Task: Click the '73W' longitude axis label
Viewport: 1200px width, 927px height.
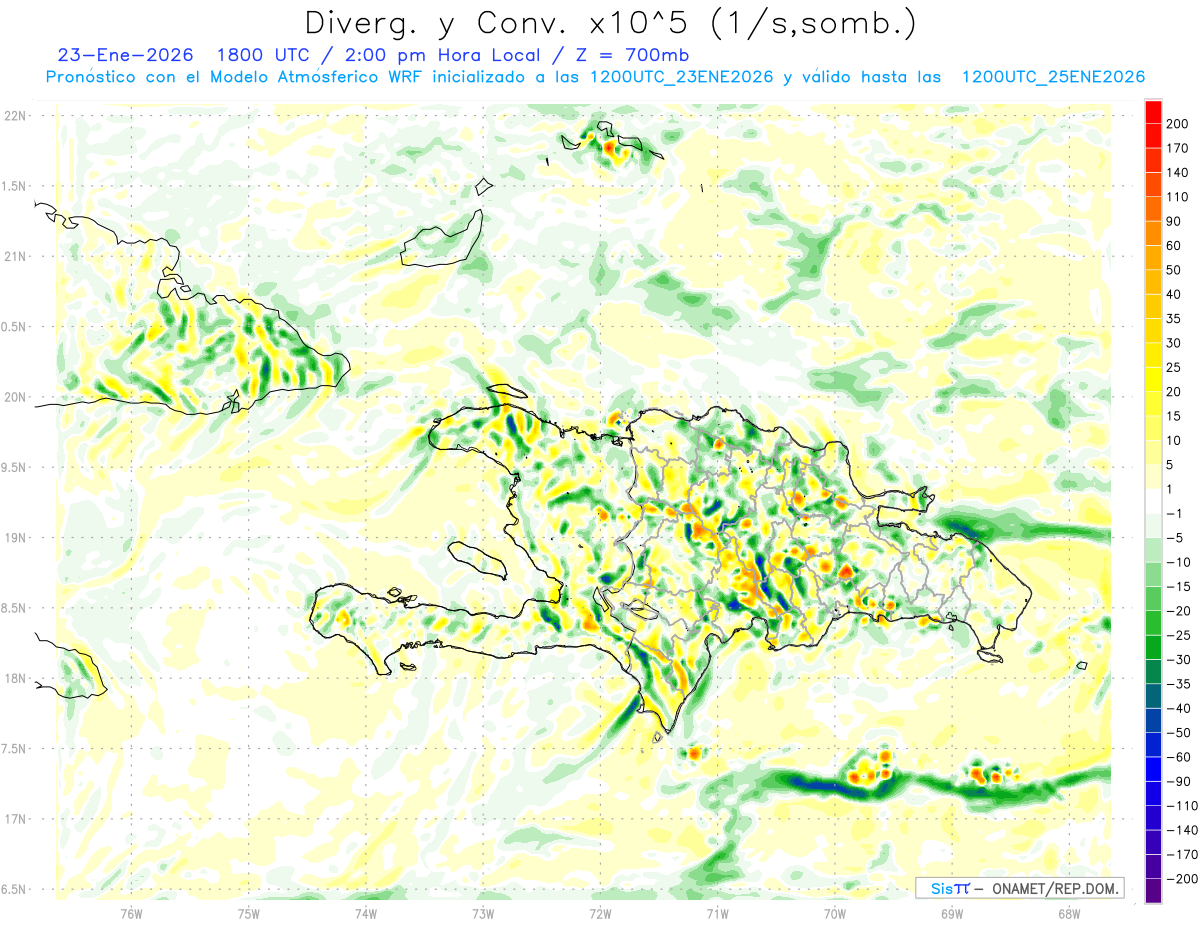Action: point(482,914)
